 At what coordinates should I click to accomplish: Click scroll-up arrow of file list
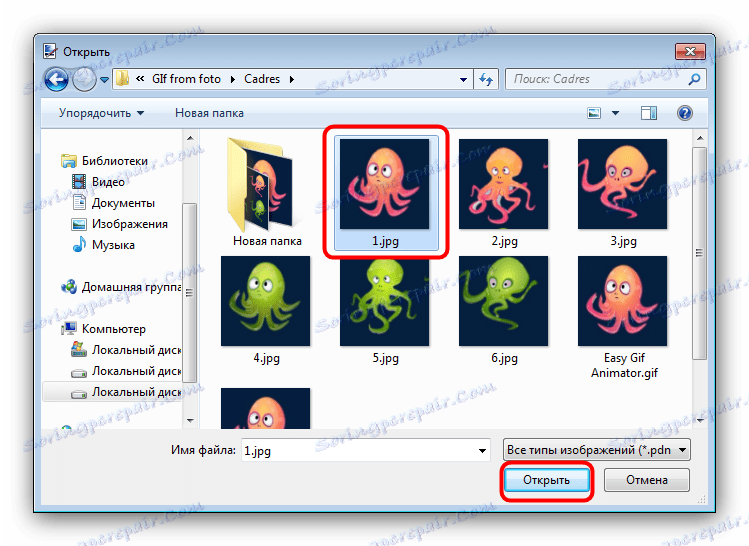tap(700, 138)
